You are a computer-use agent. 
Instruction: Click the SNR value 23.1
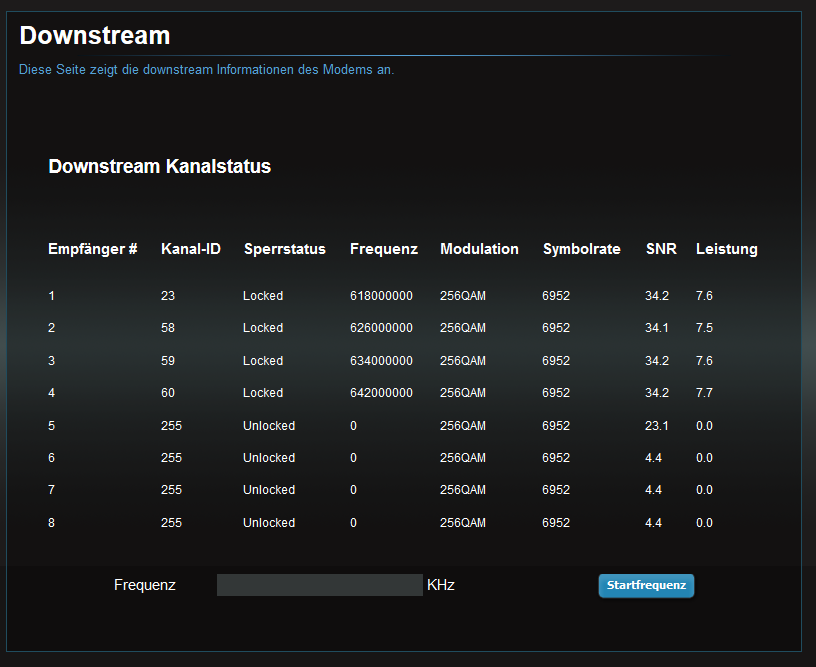tap(657, 426)
